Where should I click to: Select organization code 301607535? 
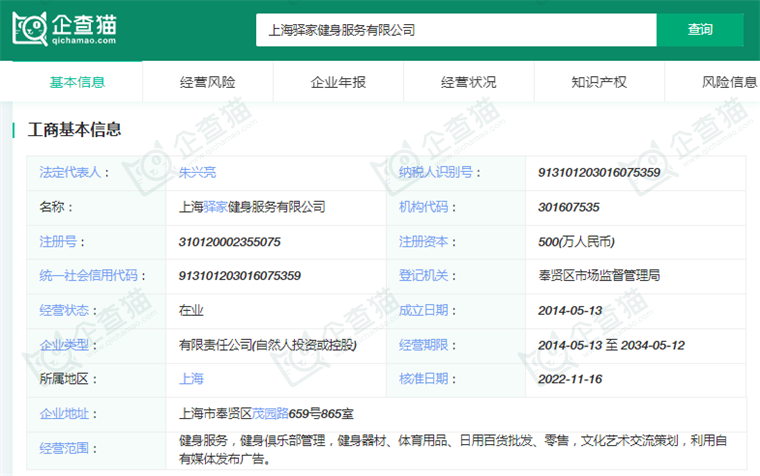tap(569, 207)
